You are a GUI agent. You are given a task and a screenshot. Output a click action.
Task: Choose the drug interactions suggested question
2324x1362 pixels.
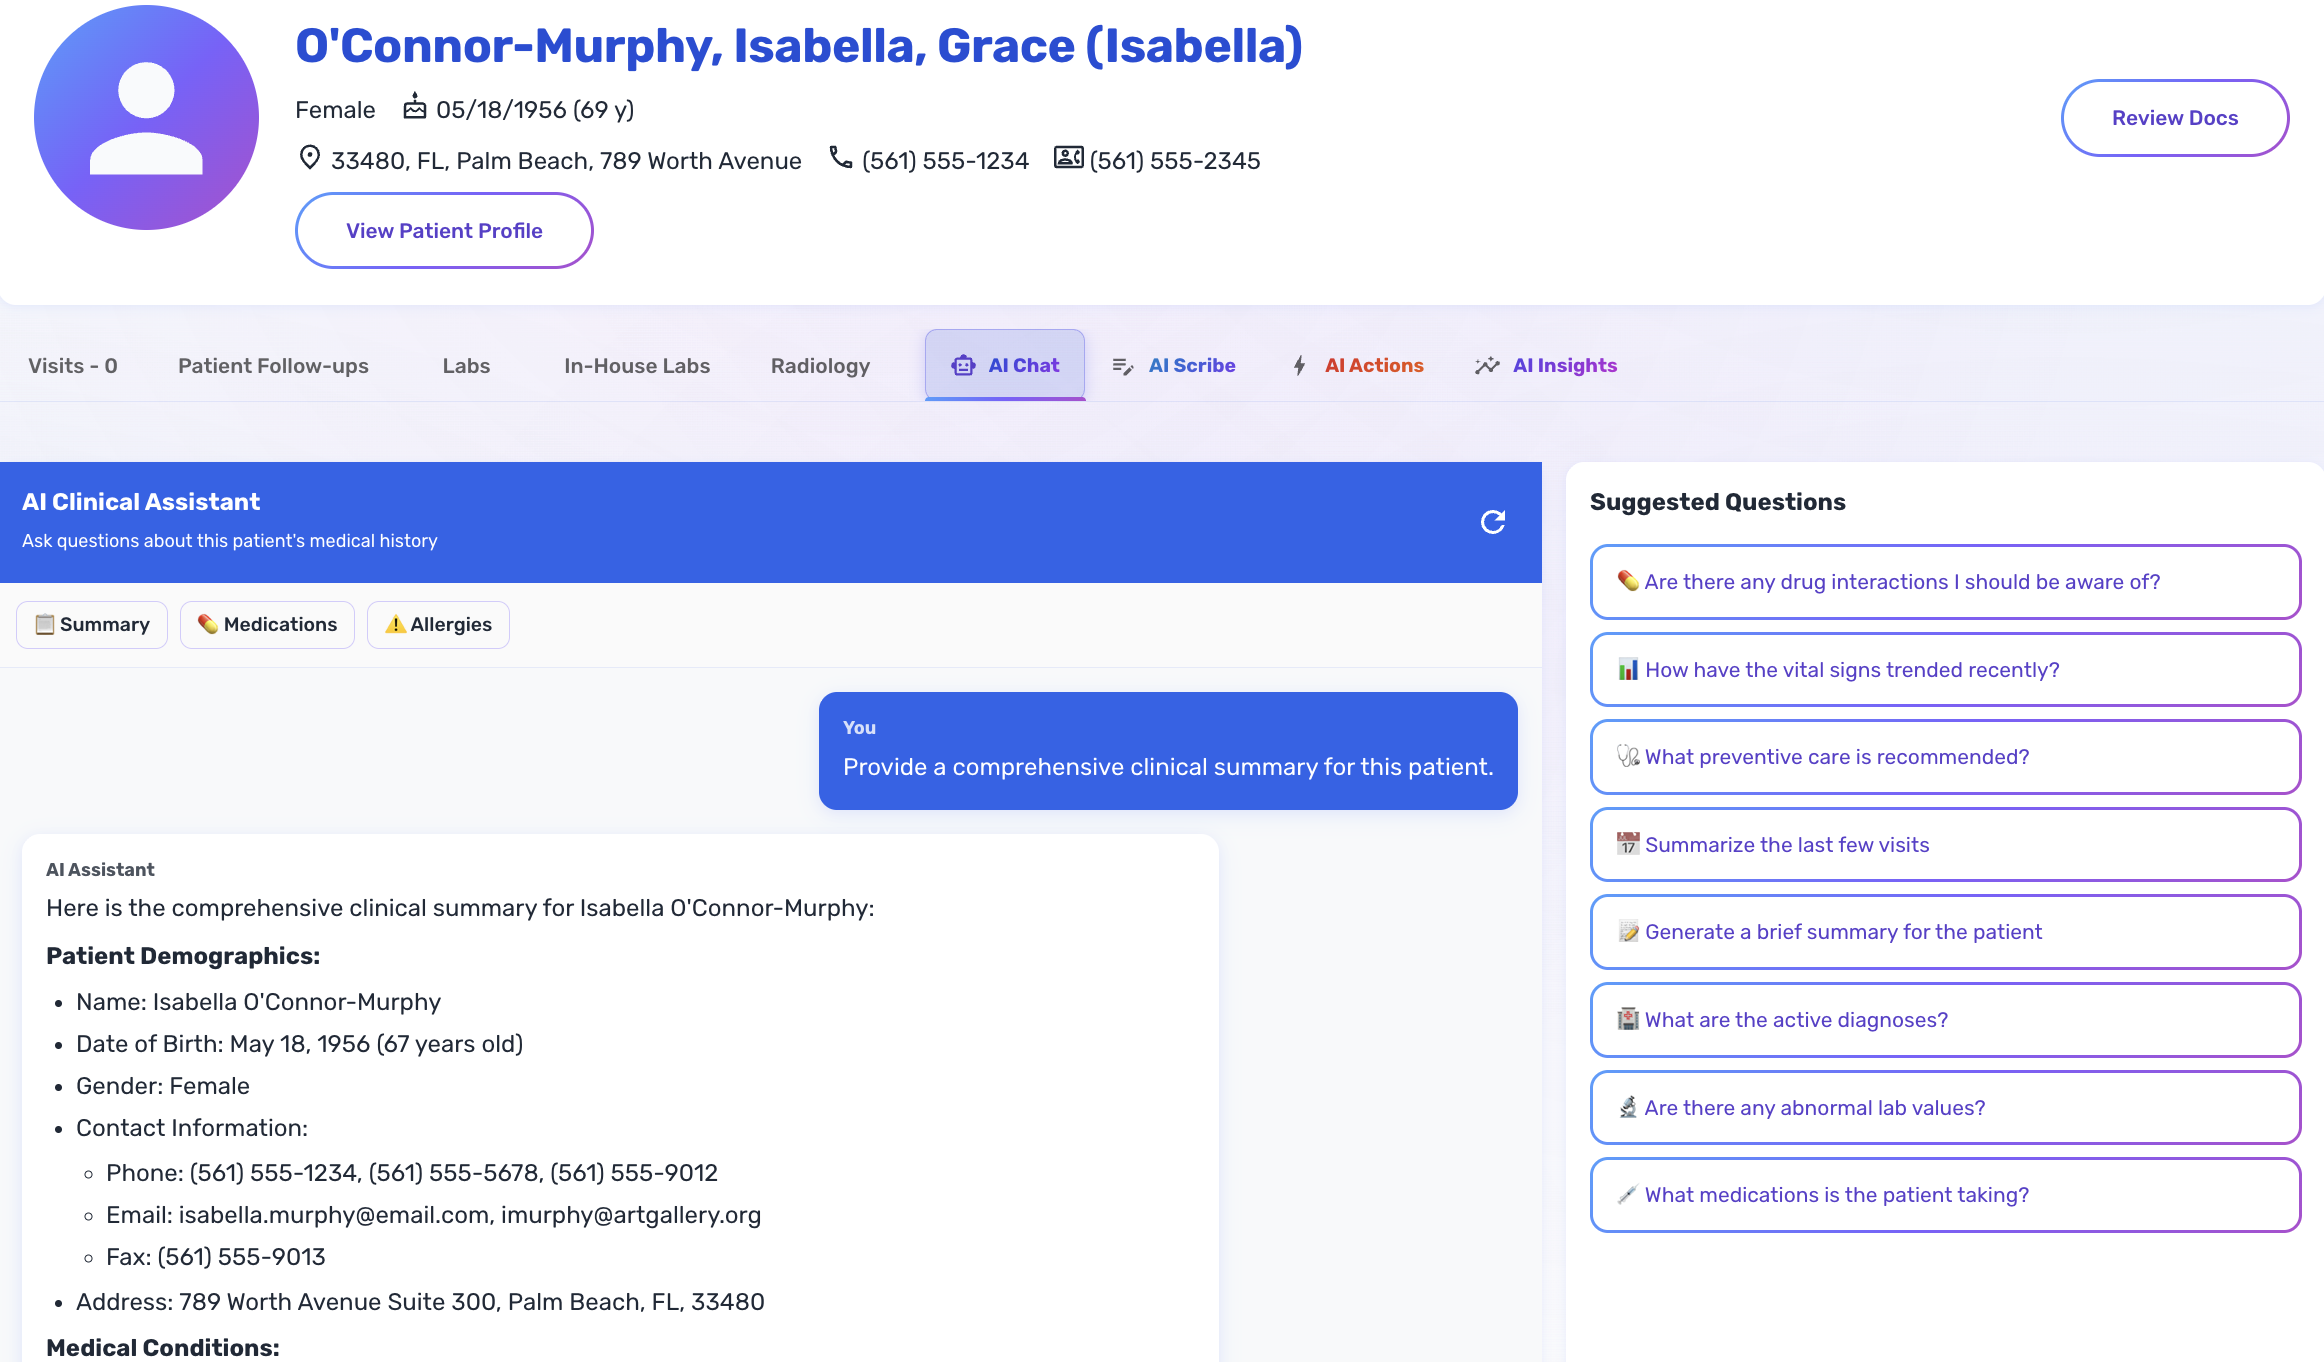(1945, 582)
